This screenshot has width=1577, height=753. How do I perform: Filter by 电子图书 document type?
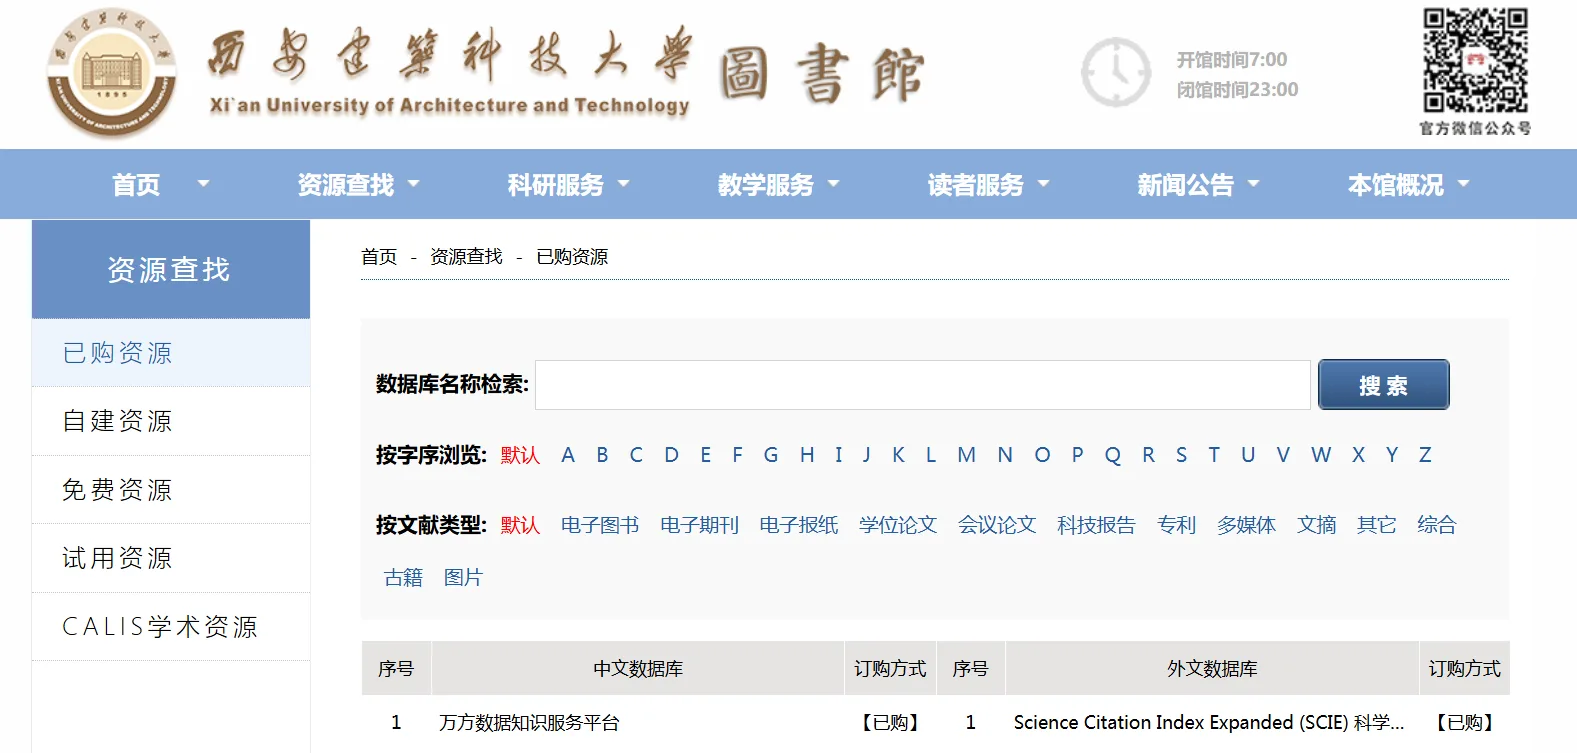[x=600, y=525]
